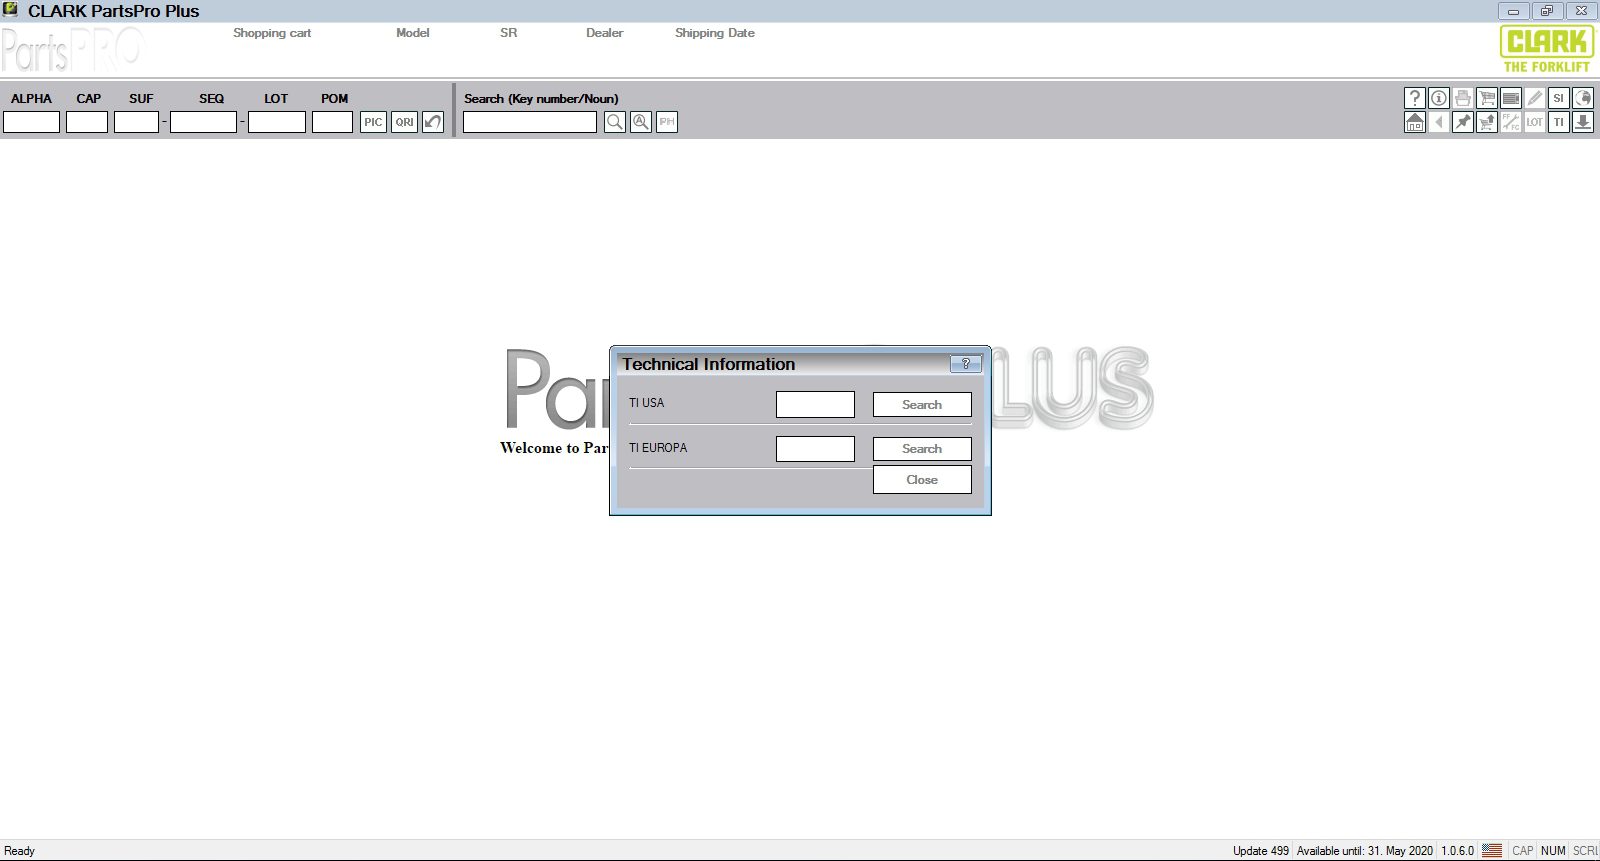Viewport: 1600px width, 861px height.
Task: Click the advanced search magnifier A icon
Action: [x=641, y=122]
